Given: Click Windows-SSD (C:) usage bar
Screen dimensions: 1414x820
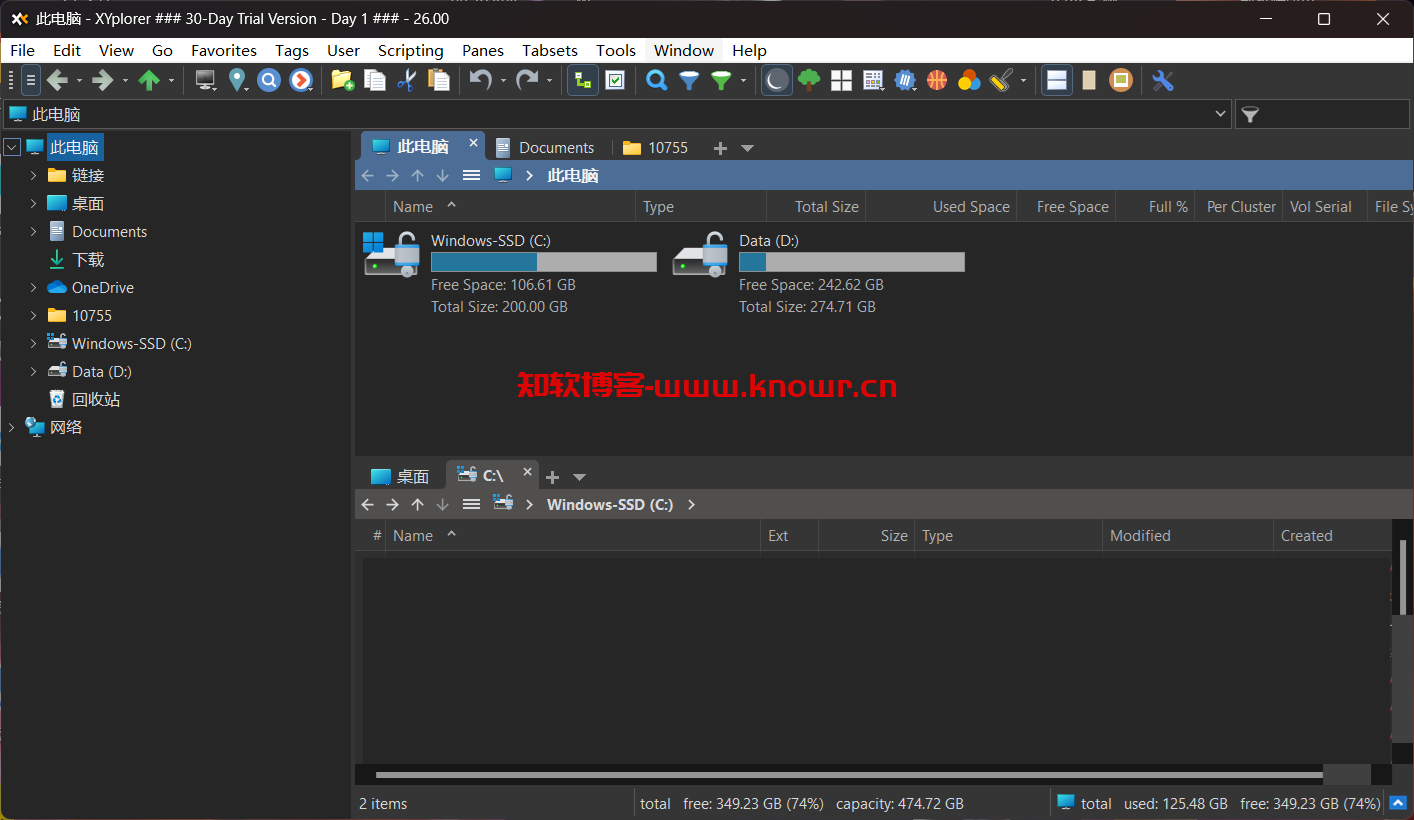Looking at the screenshot, I should (544, 262).
